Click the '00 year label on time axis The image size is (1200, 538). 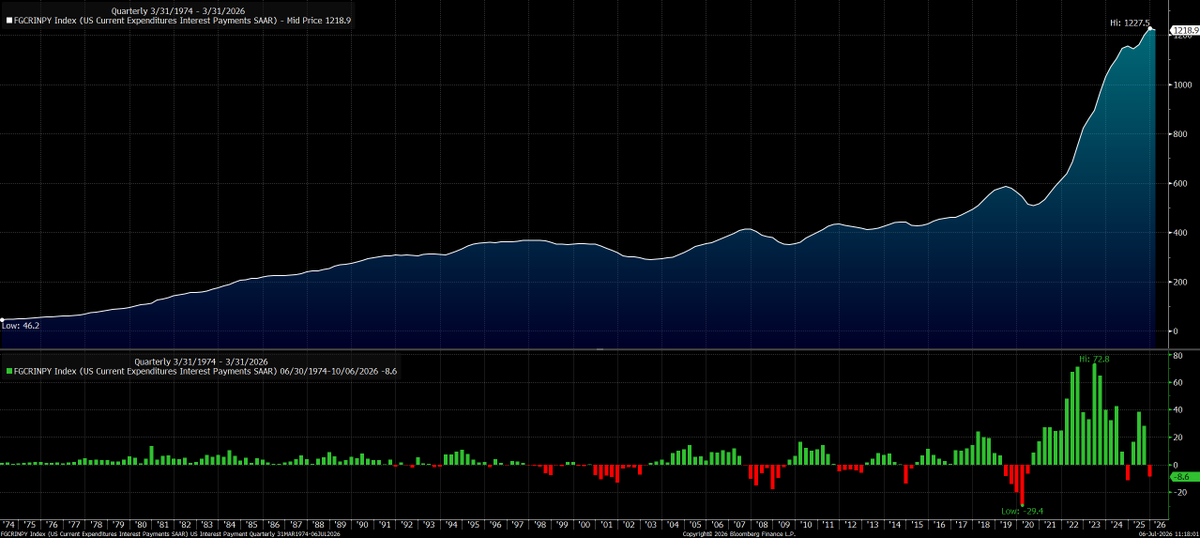[x=585, y=524]
